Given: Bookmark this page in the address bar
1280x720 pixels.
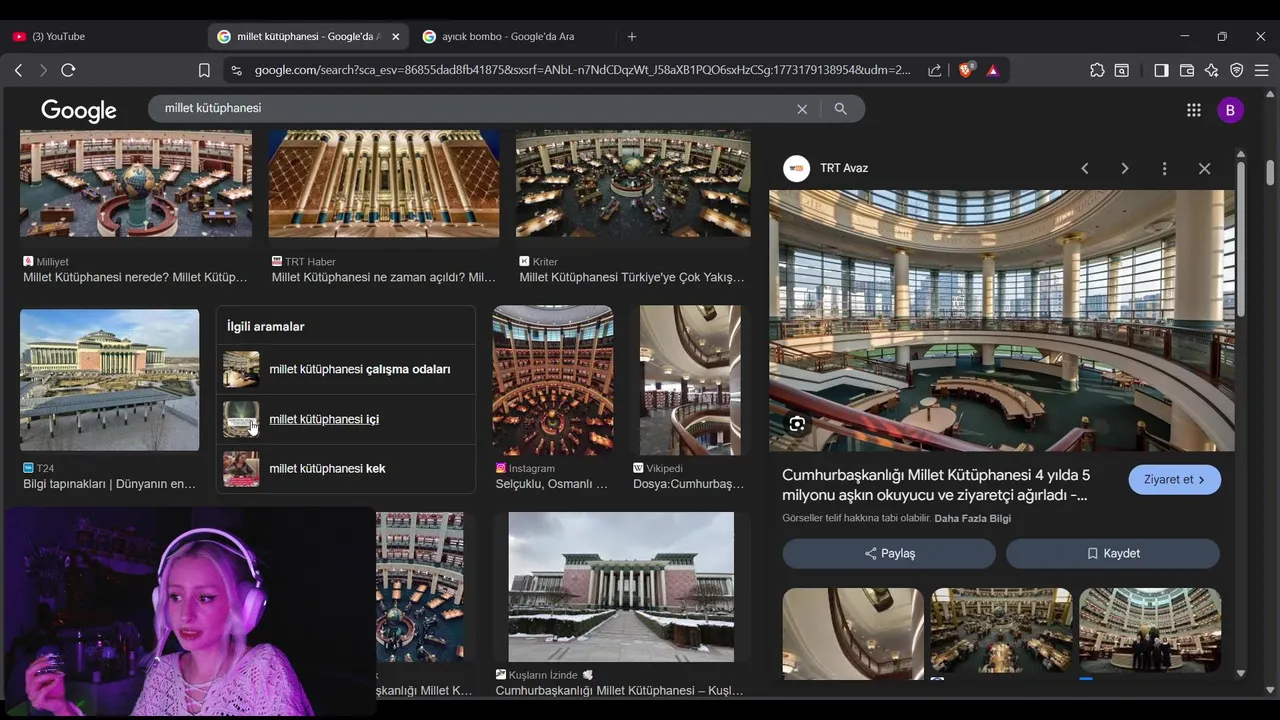Looking at the screenshot, I should [x=204, y=70].
